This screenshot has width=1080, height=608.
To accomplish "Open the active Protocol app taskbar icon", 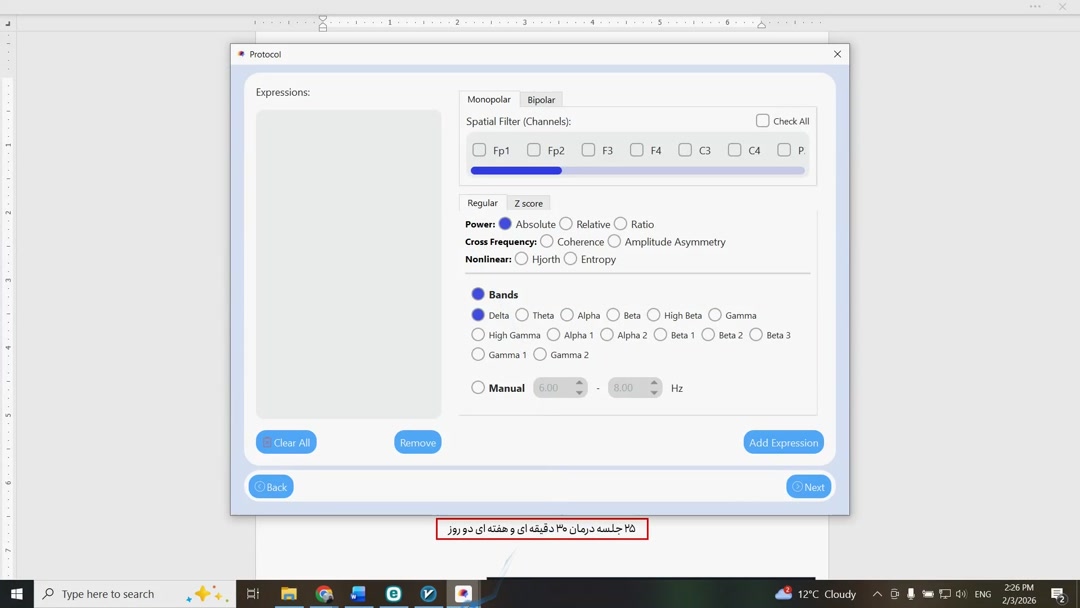I will tap(463, 594).
